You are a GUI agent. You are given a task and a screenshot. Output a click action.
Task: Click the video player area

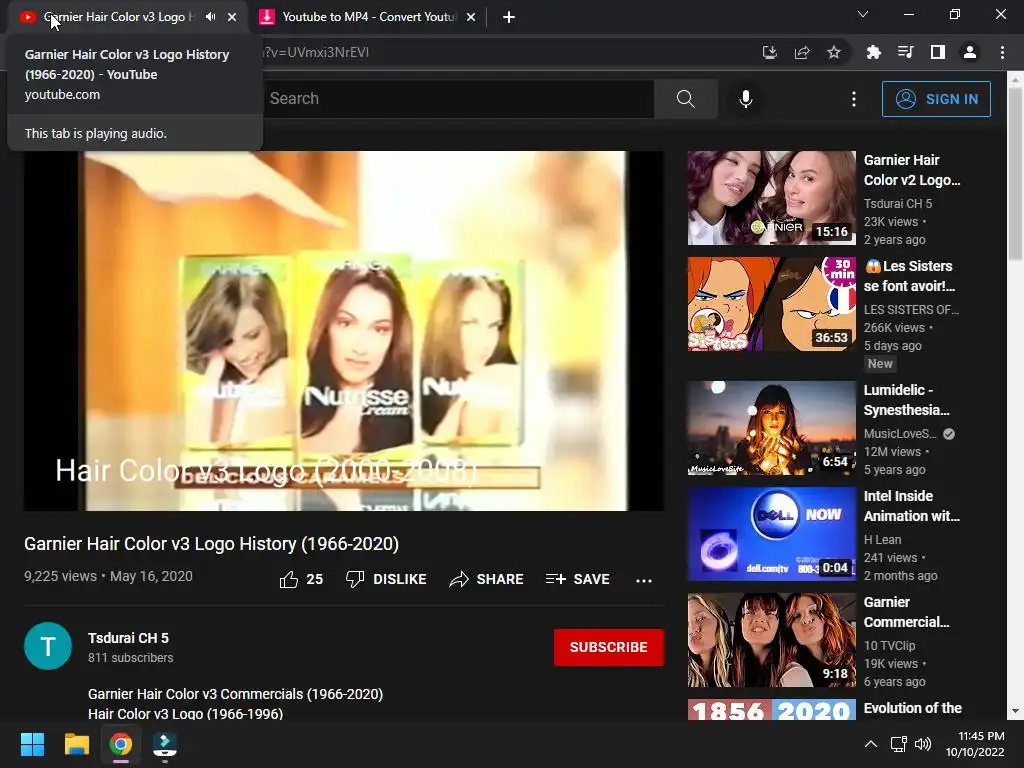pyautogui.click(x=344, y=330)
